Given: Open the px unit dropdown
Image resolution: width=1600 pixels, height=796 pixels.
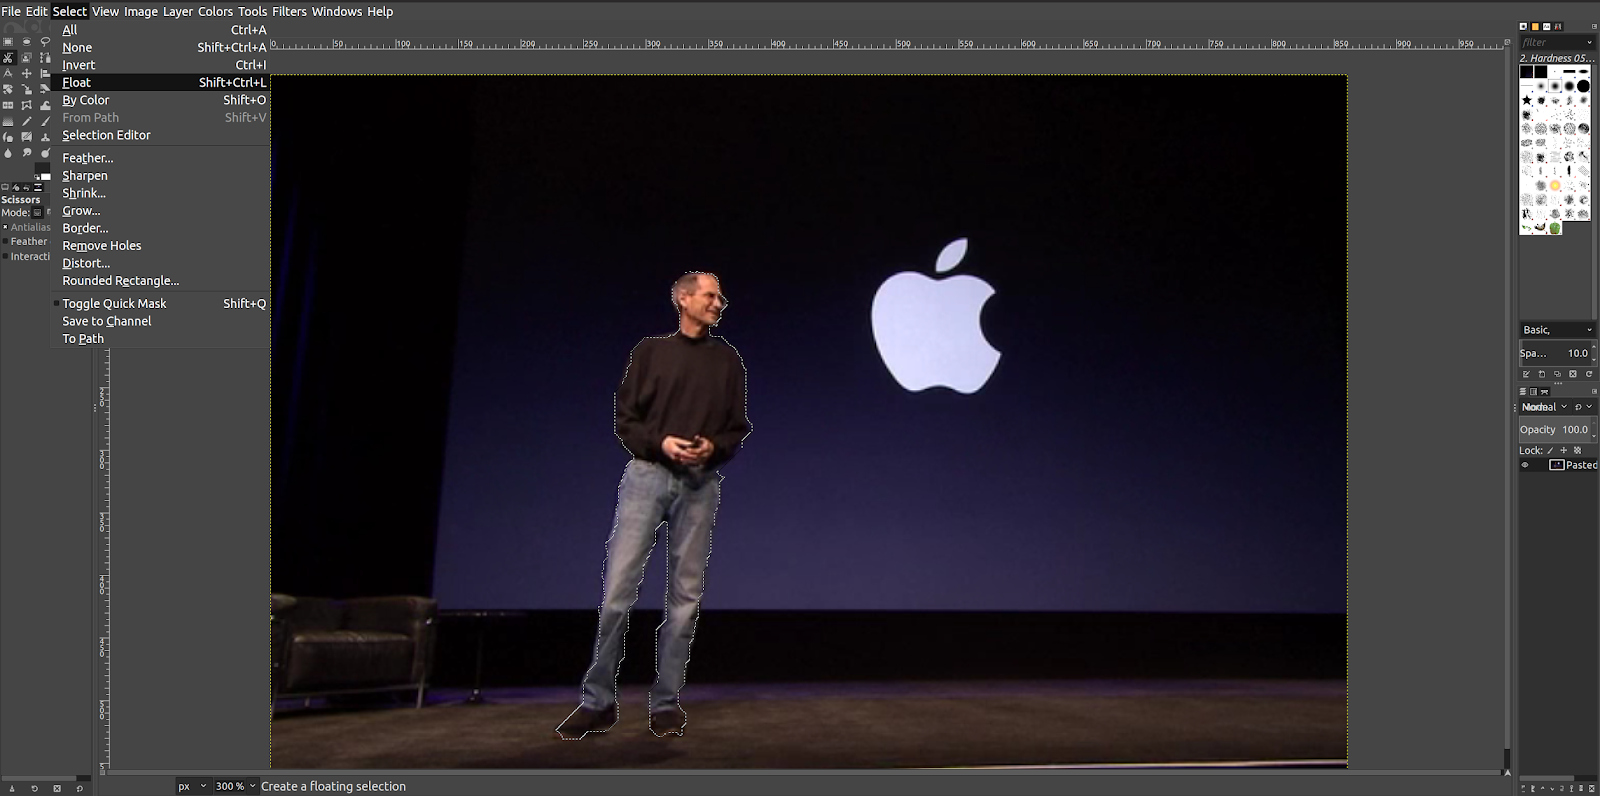Looking at the screenshot, I should coord(193,786).
